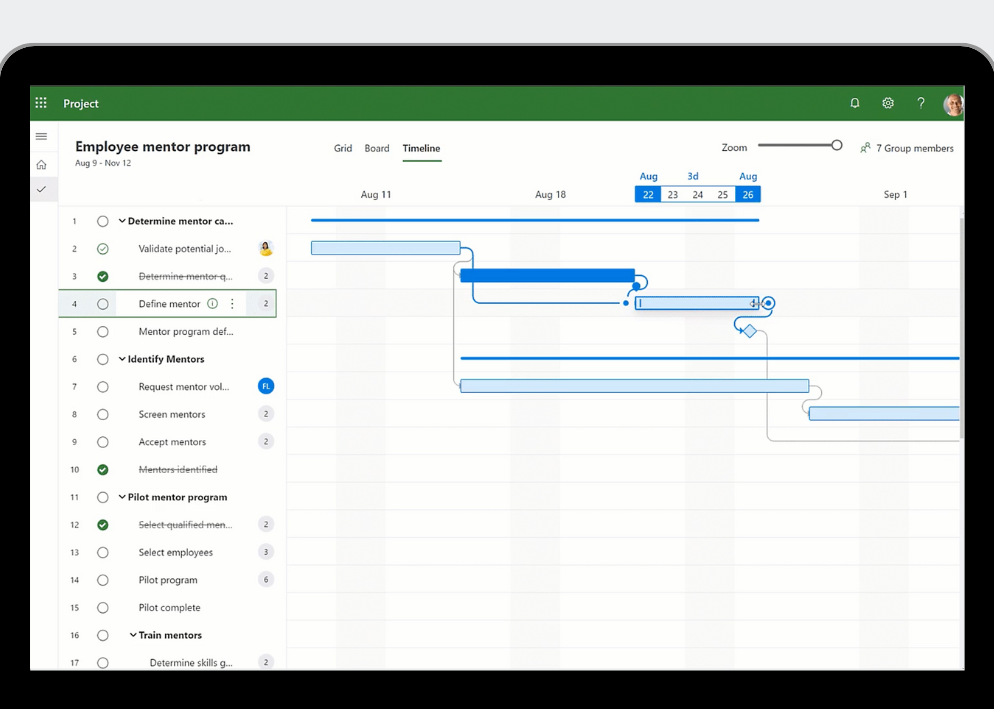The image size is (994, 709).
Task: Click the Zoom slider handle
Action: [x=837, y=146]
